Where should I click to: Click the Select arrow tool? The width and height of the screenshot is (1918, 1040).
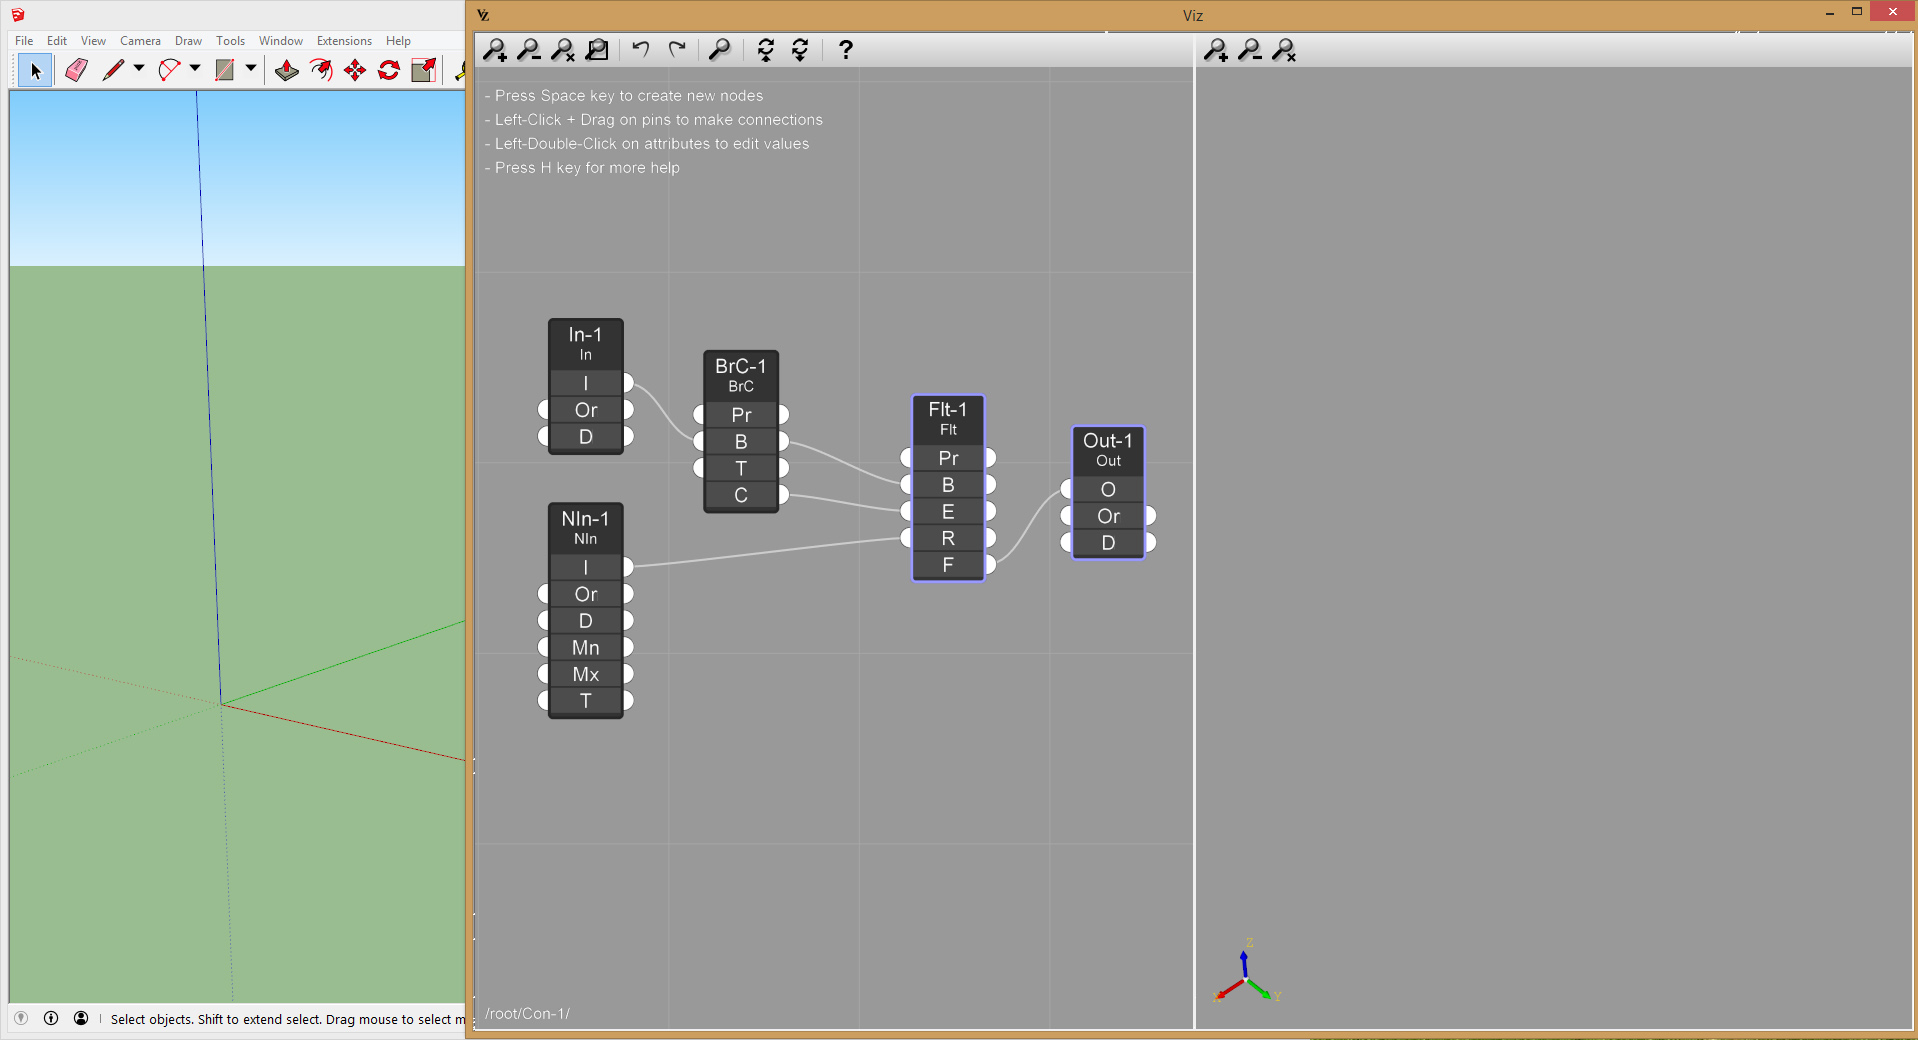tap(35, 70)
